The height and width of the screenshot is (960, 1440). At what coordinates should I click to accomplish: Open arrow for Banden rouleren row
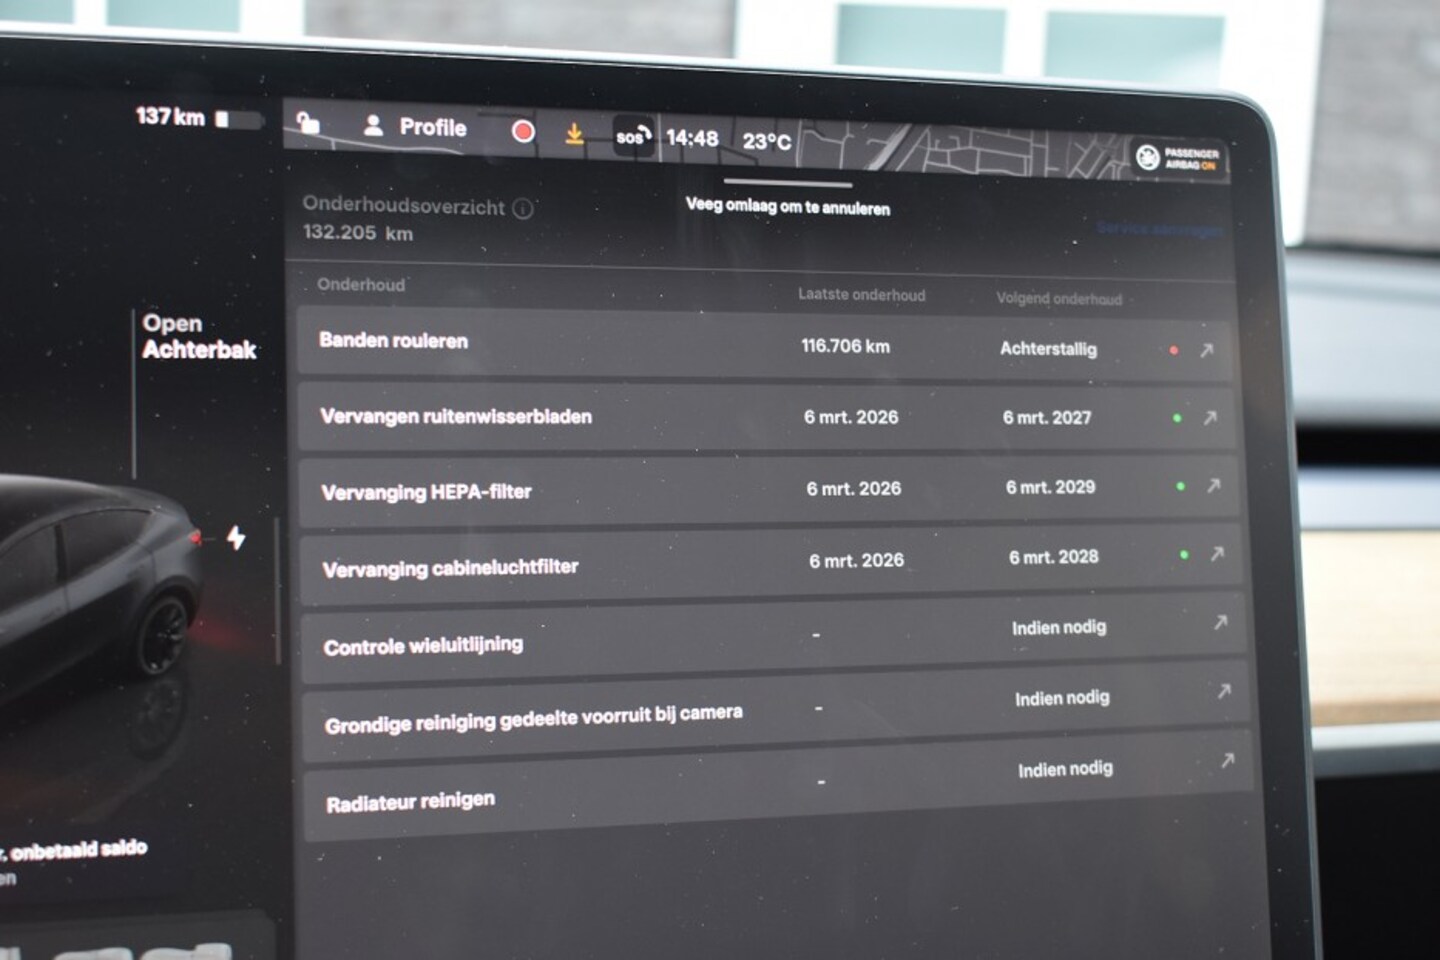(1207, 350)
